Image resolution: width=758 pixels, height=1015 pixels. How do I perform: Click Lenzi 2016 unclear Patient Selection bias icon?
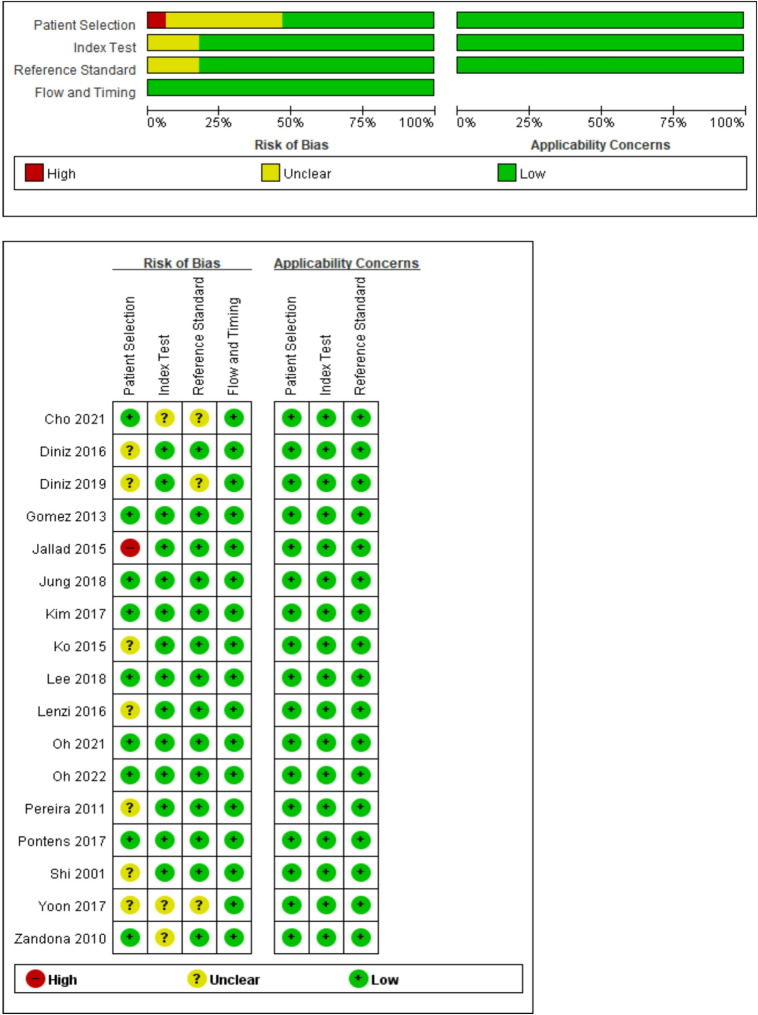130,710
